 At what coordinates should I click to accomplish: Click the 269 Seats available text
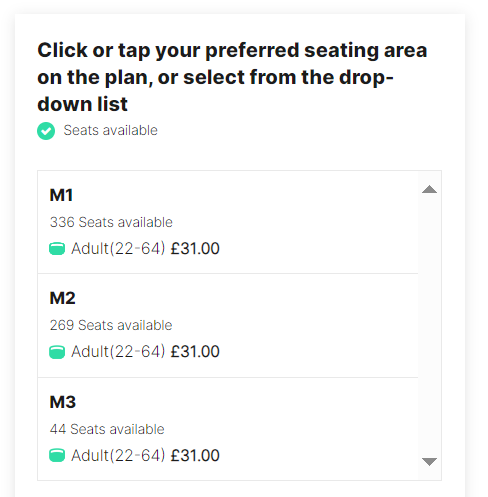pyautogui.click(x=111, y=325)
